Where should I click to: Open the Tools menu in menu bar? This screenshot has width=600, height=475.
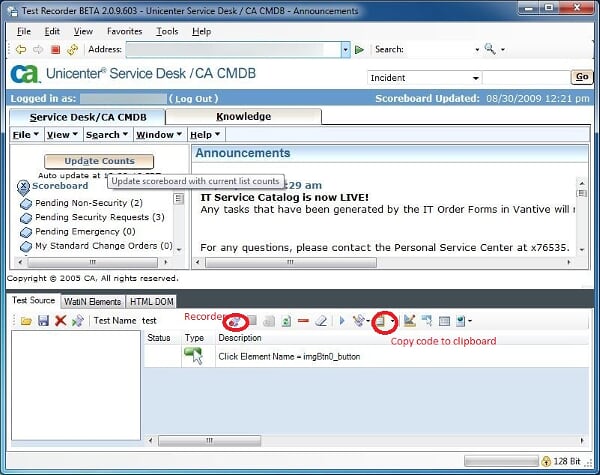[167, 31]
